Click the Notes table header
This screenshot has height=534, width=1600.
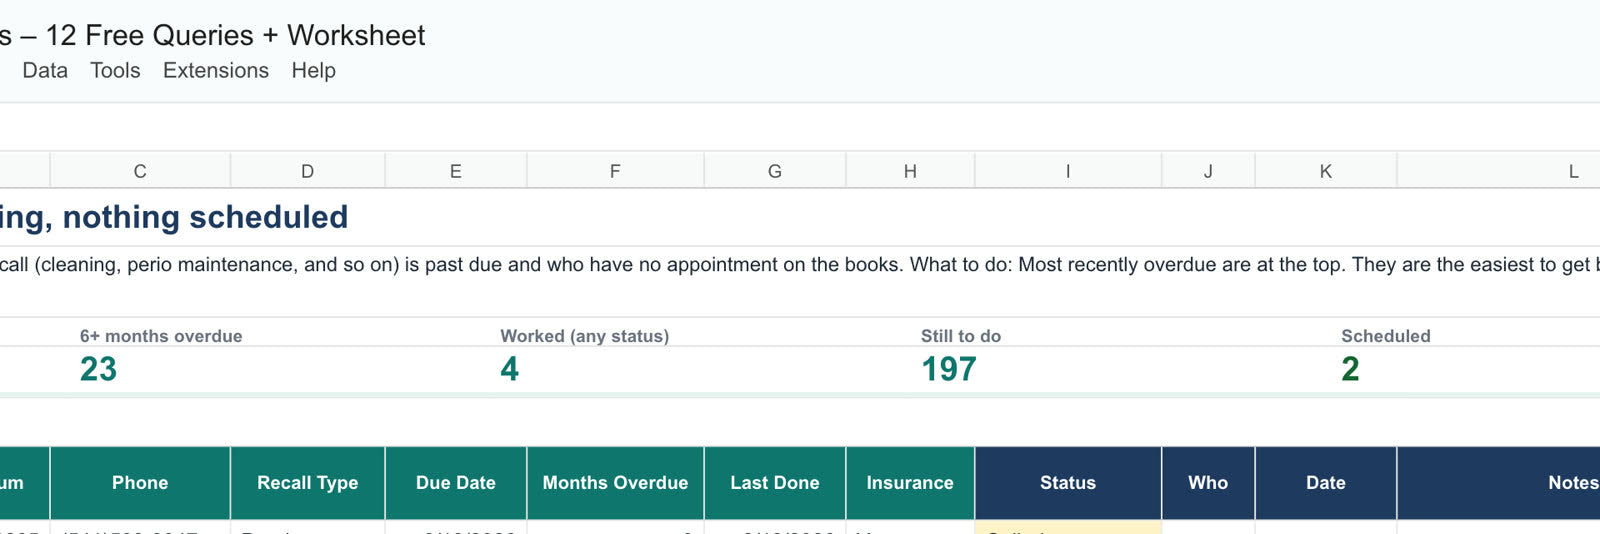pyautogui.click(x=1500, y=483)
